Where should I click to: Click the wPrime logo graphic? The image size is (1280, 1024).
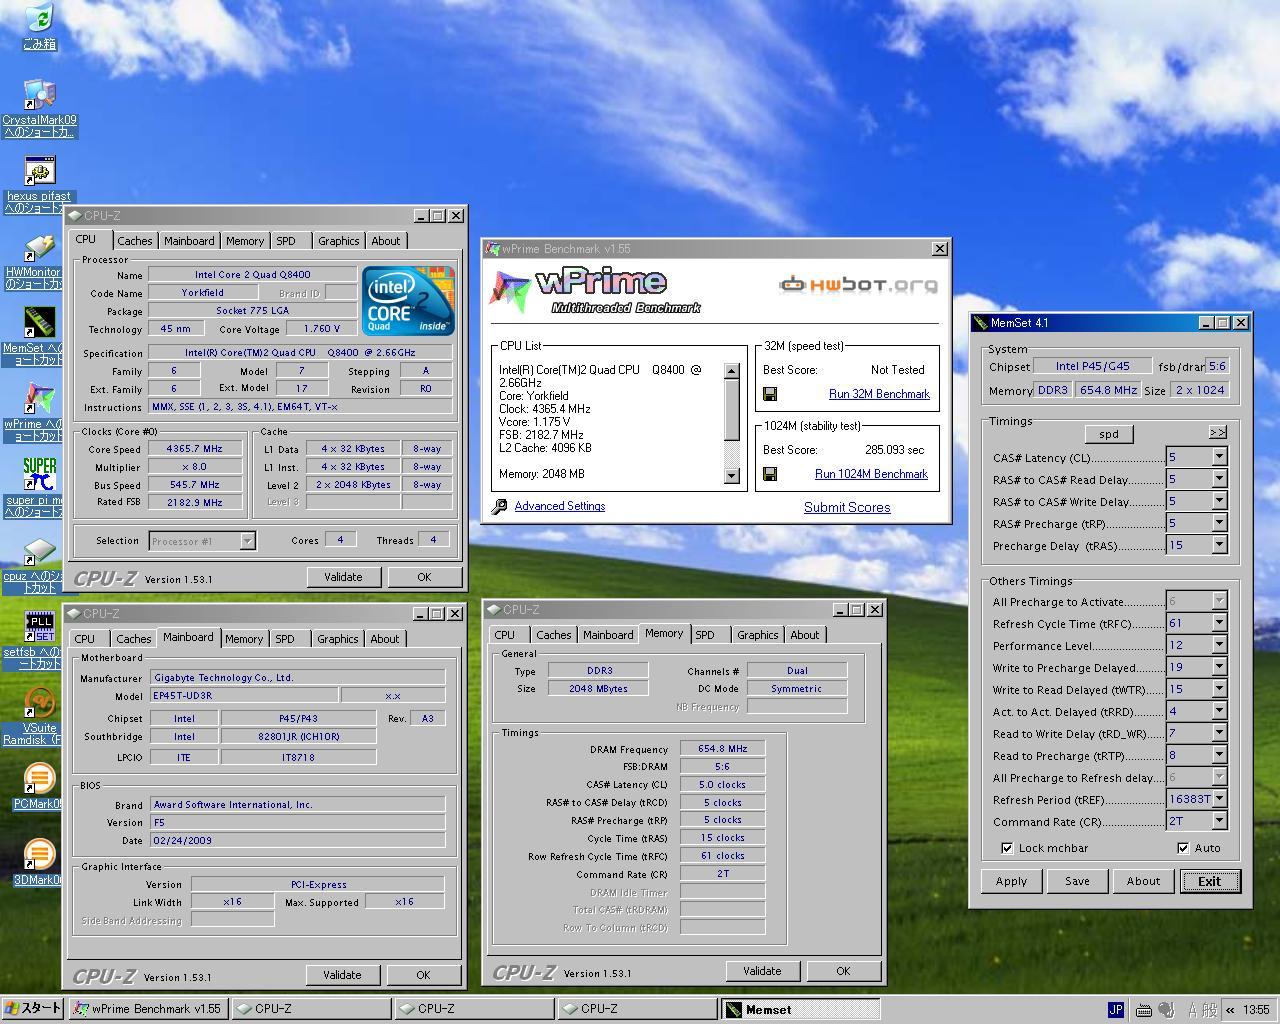tap(595, 290)
